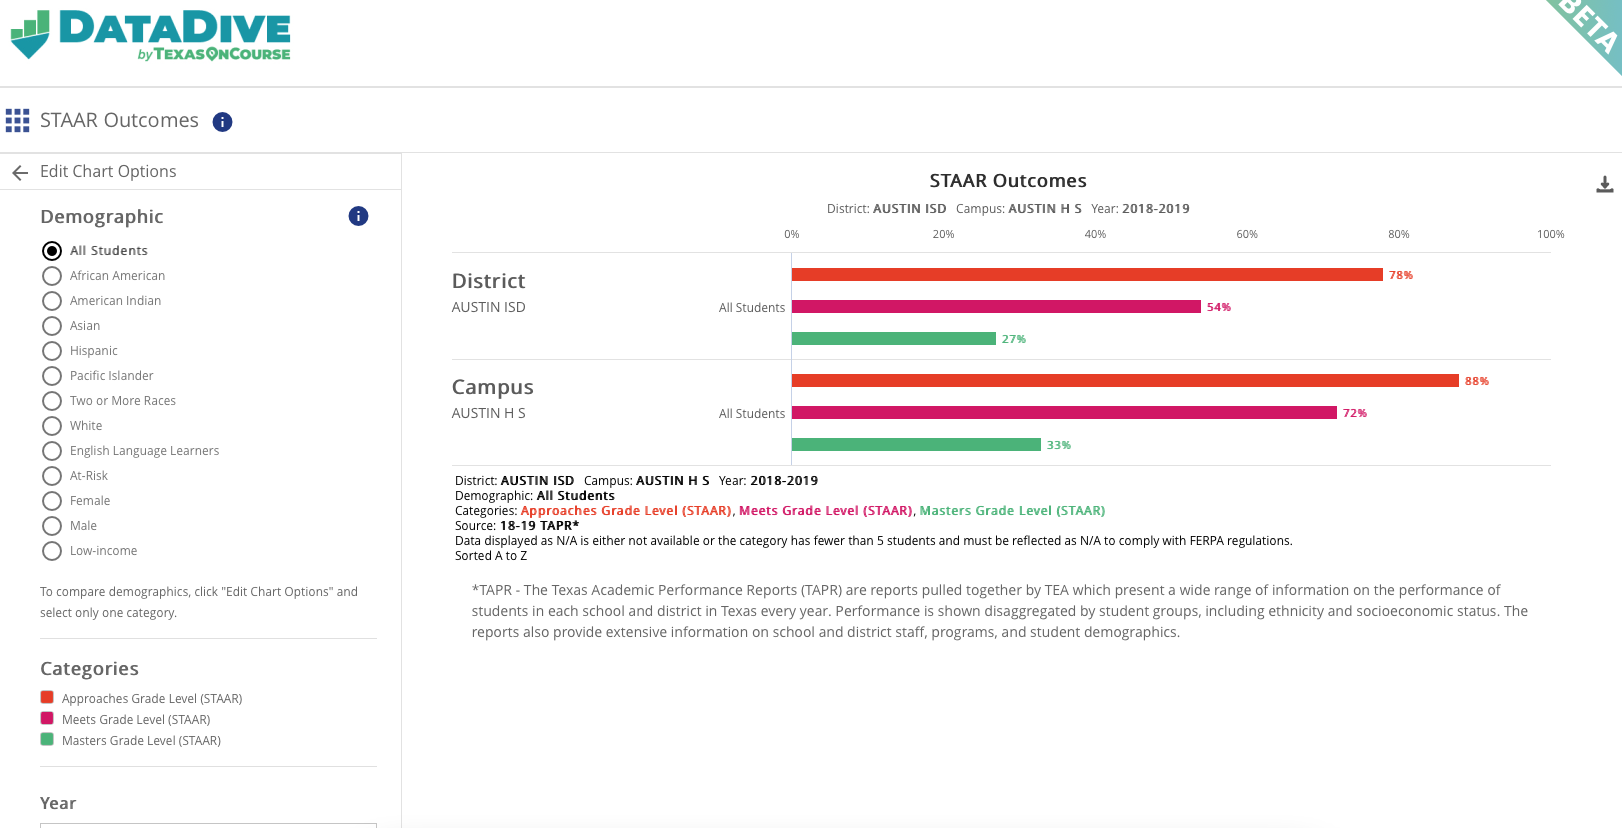1622x828 pixels.
Task: Click the Campus heading in chart
Action: 492,387
